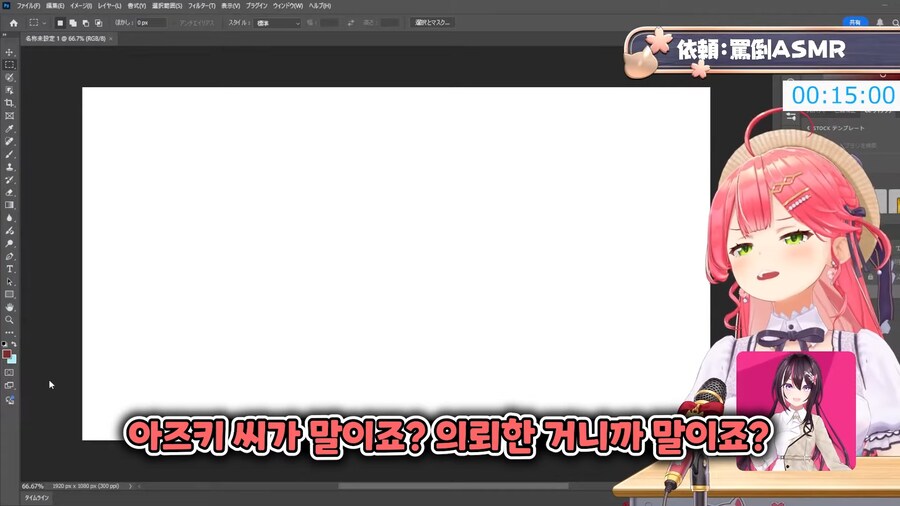Click the document size status bar text
Viewport: 900px width, 506px height.
pyautogui.click(x=86, y=486)
